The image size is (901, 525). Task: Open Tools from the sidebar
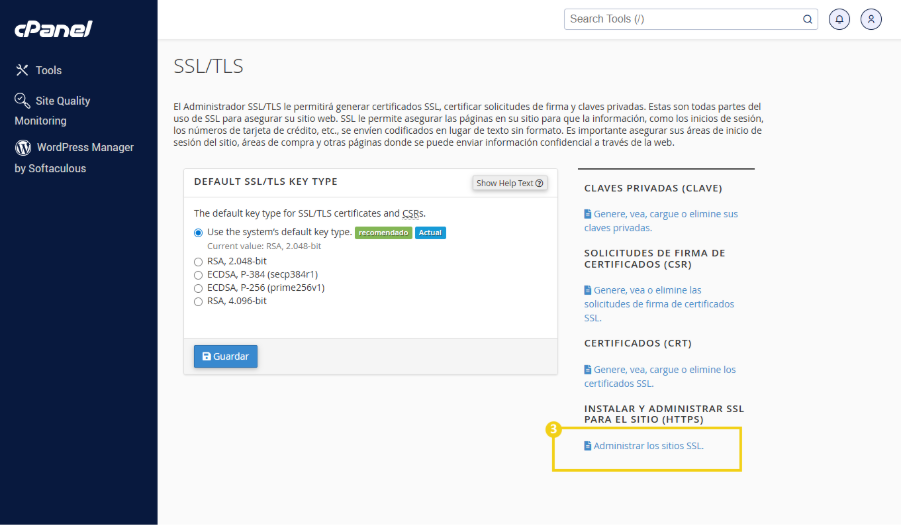click(x=48, y=70)
